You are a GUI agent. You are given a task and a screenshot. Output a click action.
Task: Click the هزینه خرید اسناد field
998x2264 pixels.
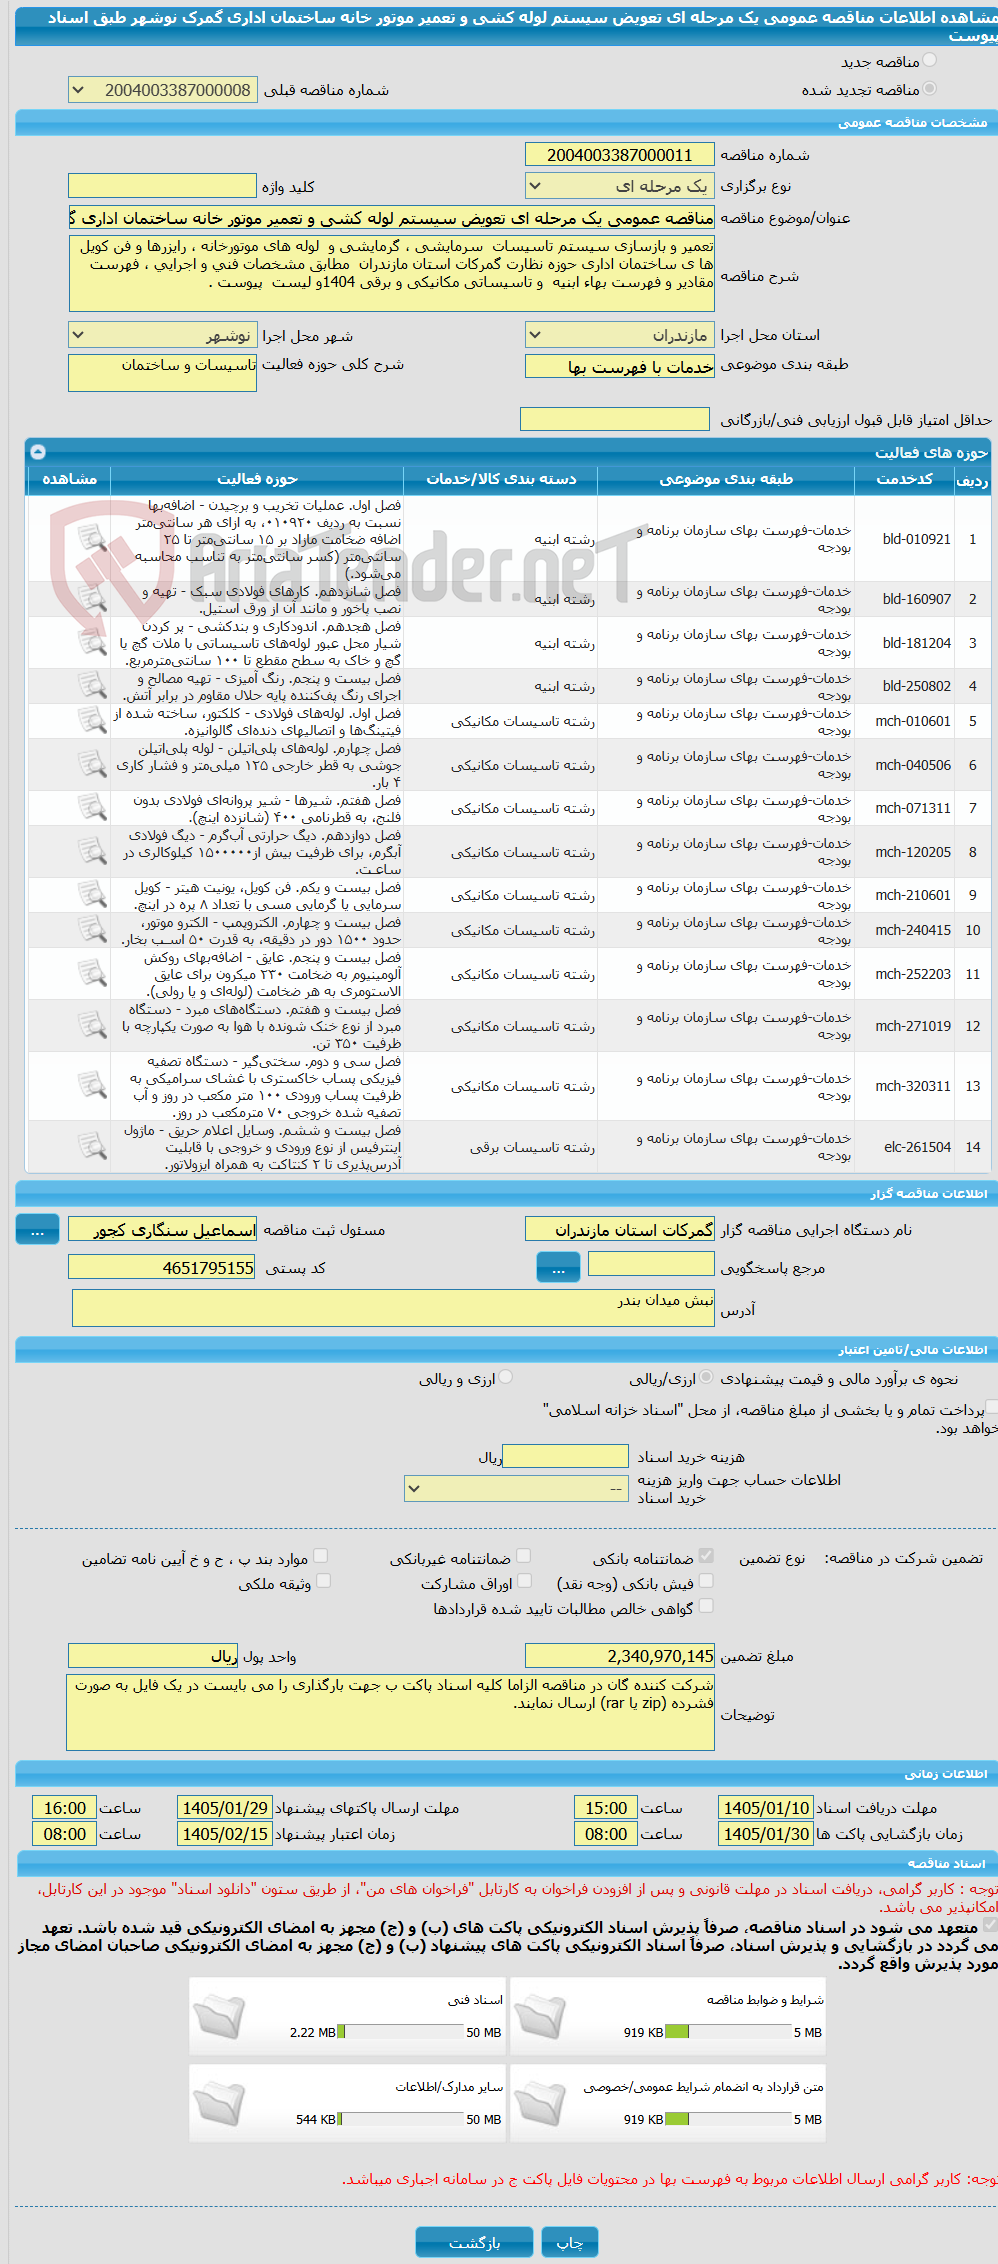tap(565, 1457)
